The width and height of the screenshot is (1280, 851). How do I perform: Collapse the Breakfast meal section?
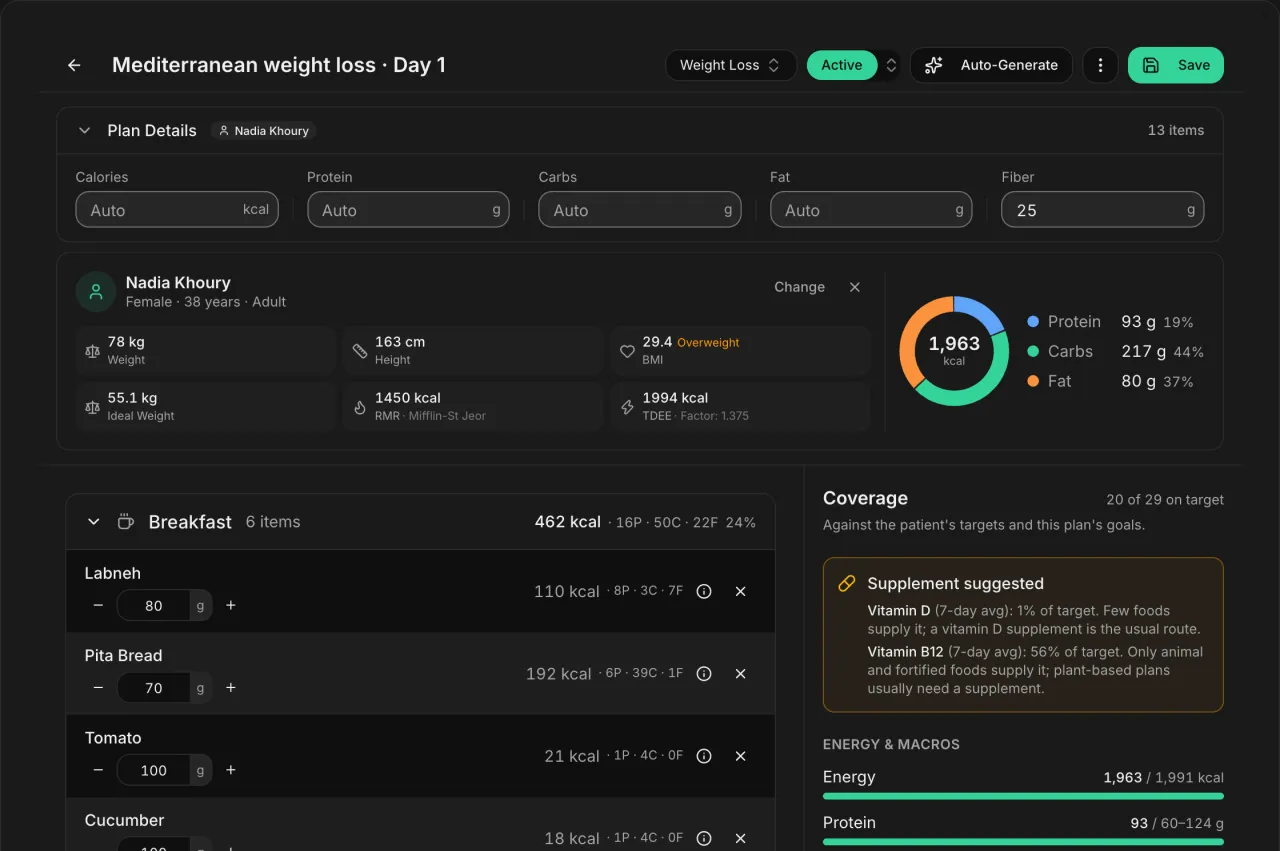pyautogui.click(x=94, y=522)
